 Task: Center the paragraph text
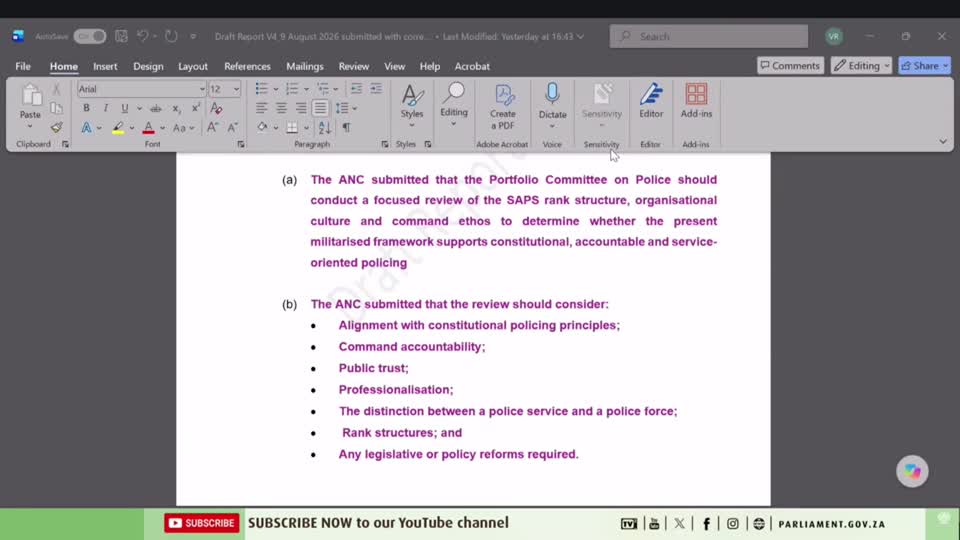click(281, 108)
